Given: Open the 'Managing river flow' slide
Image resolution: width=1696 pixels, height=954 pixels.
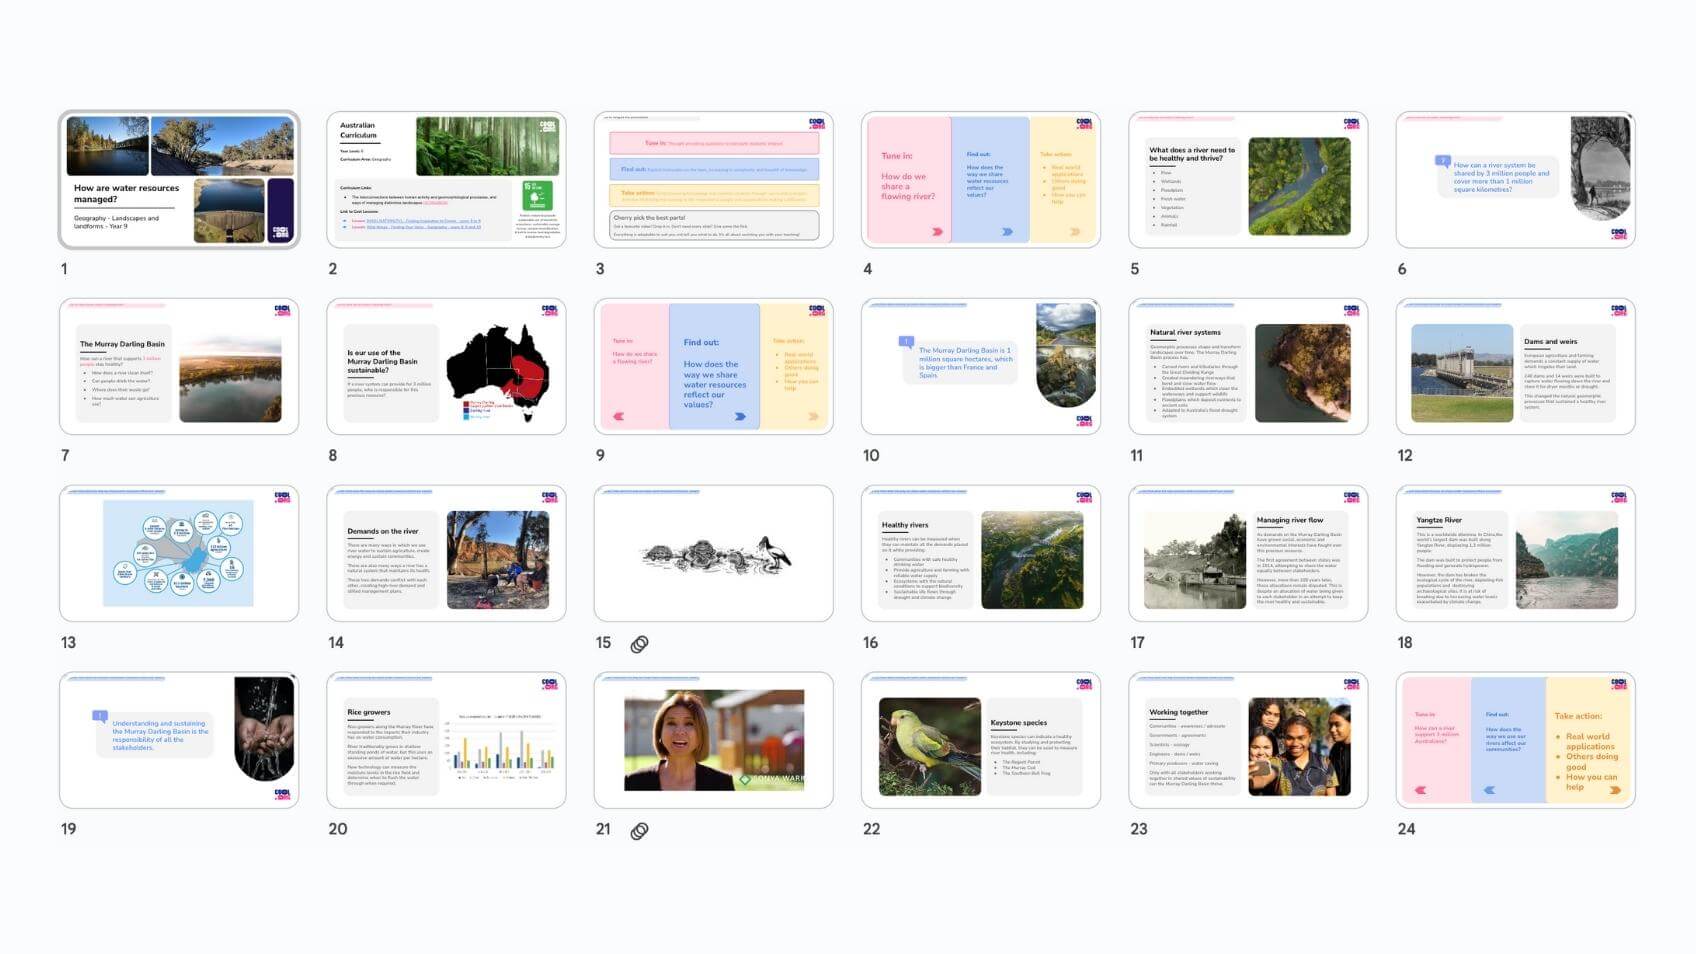Looking at the screenshot, I should click(x=1248, y=554).
